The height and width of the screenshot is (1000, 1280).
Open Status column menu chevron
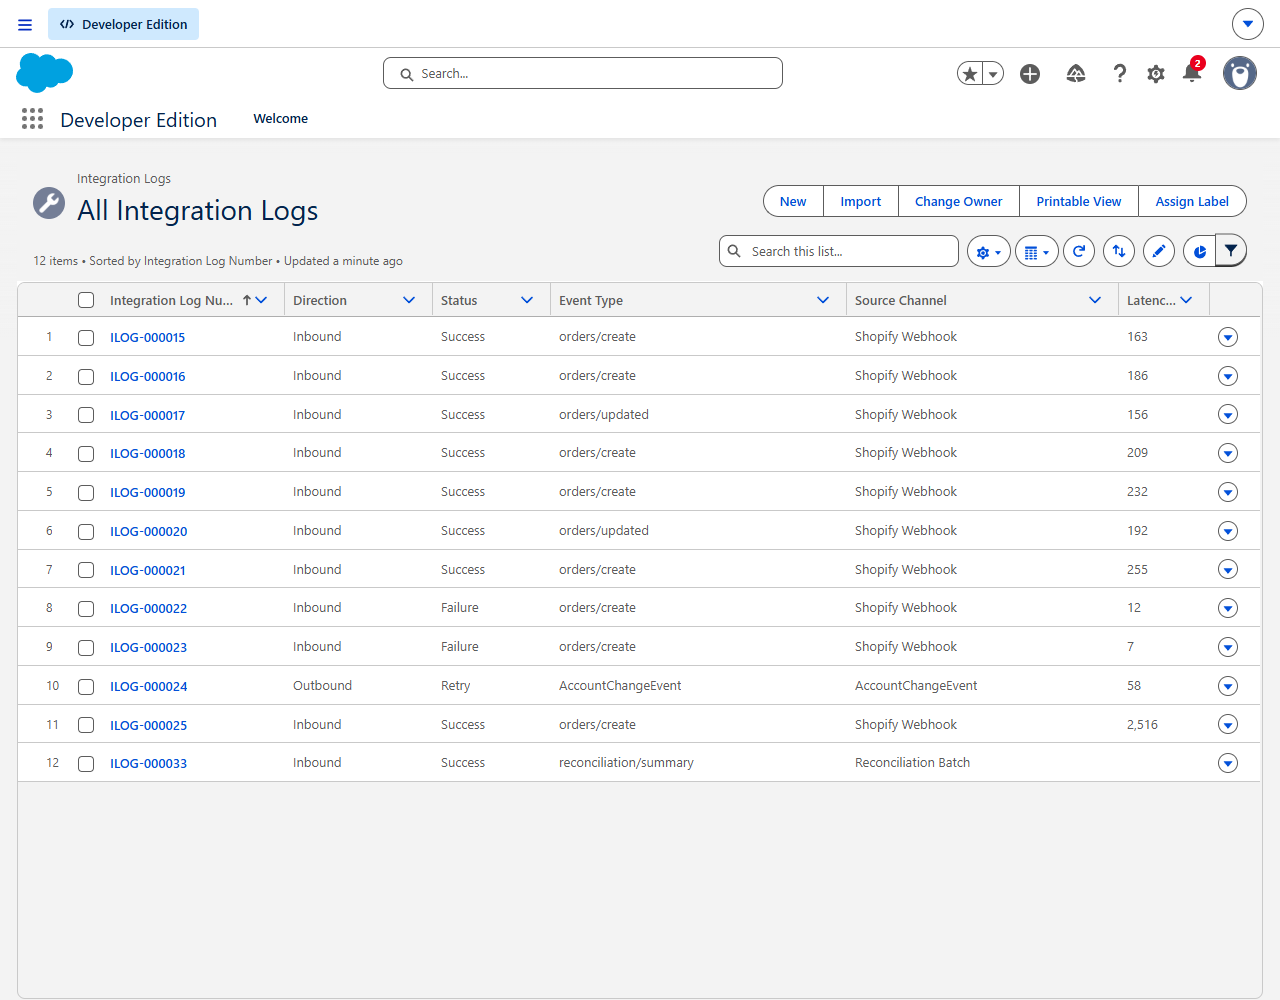tap(527, 300)
